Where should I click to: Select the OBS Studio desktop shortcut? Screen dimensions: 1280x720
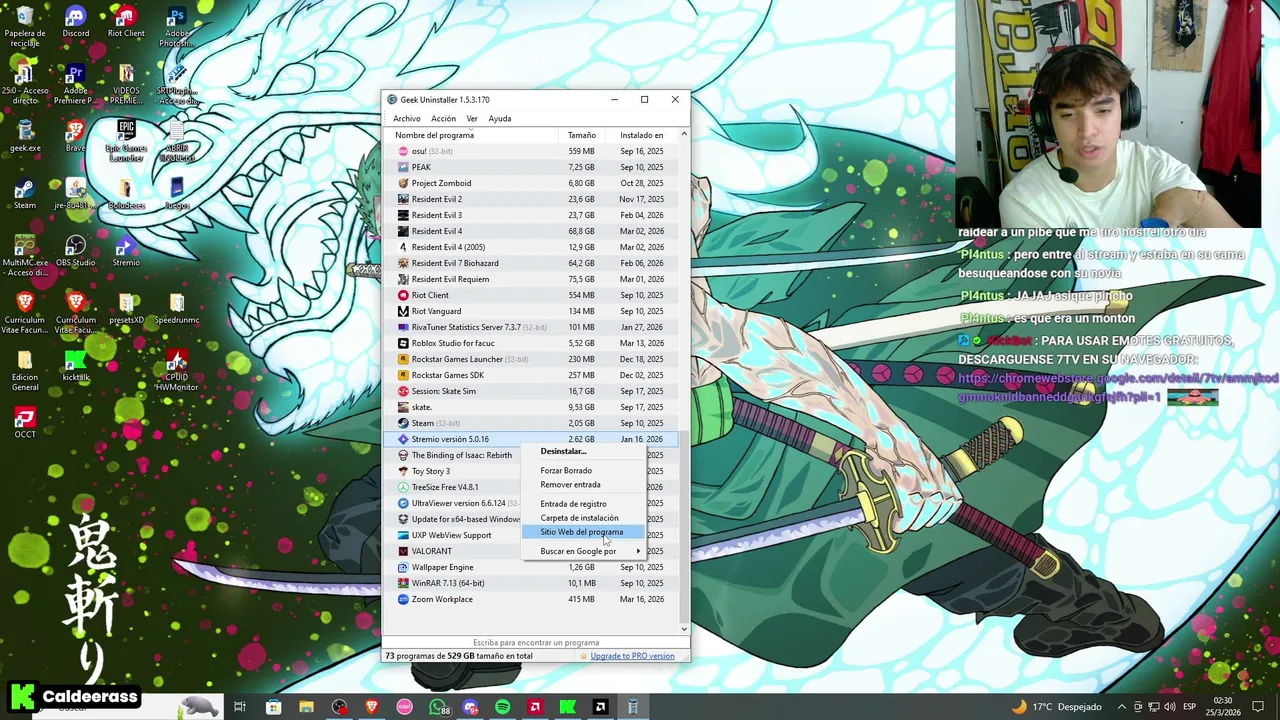(x=75, y=250)
